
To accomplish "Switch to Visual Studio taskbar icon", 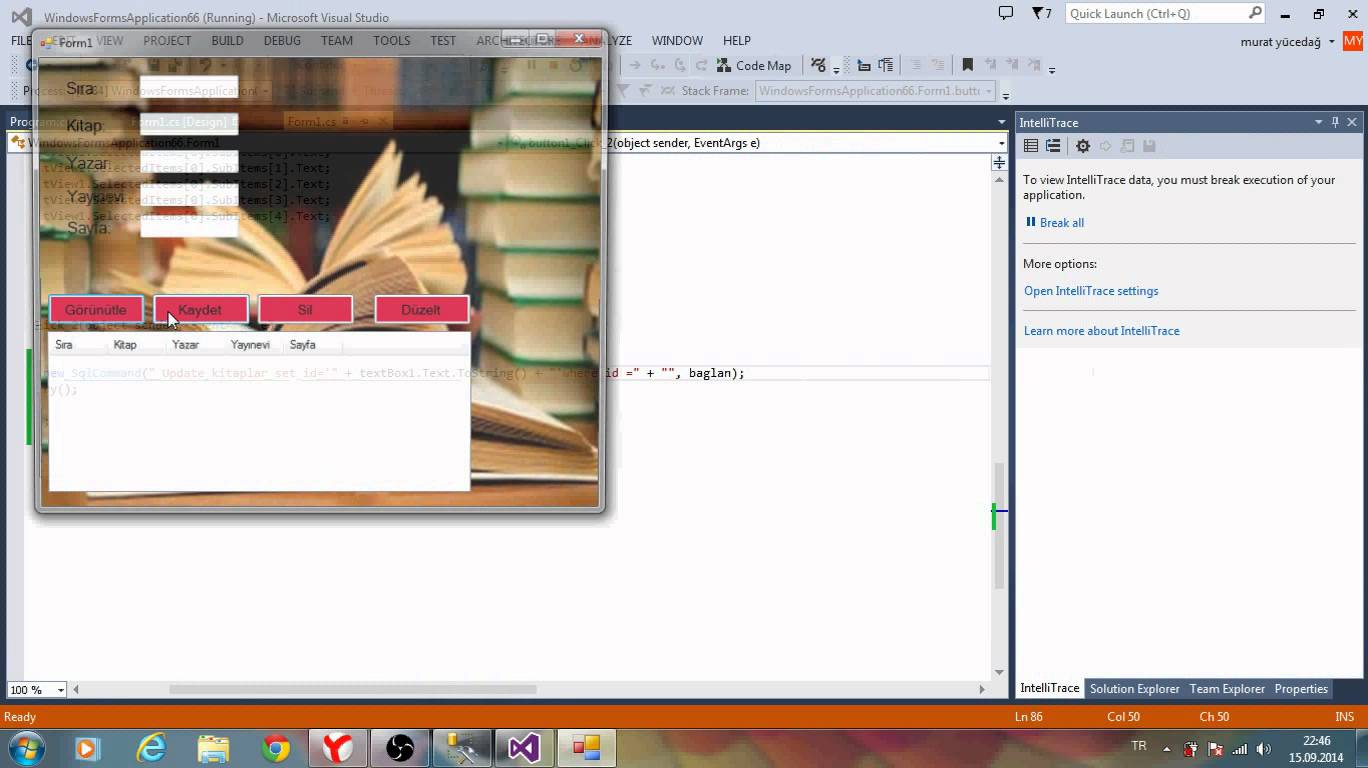I will pos(524,748).
